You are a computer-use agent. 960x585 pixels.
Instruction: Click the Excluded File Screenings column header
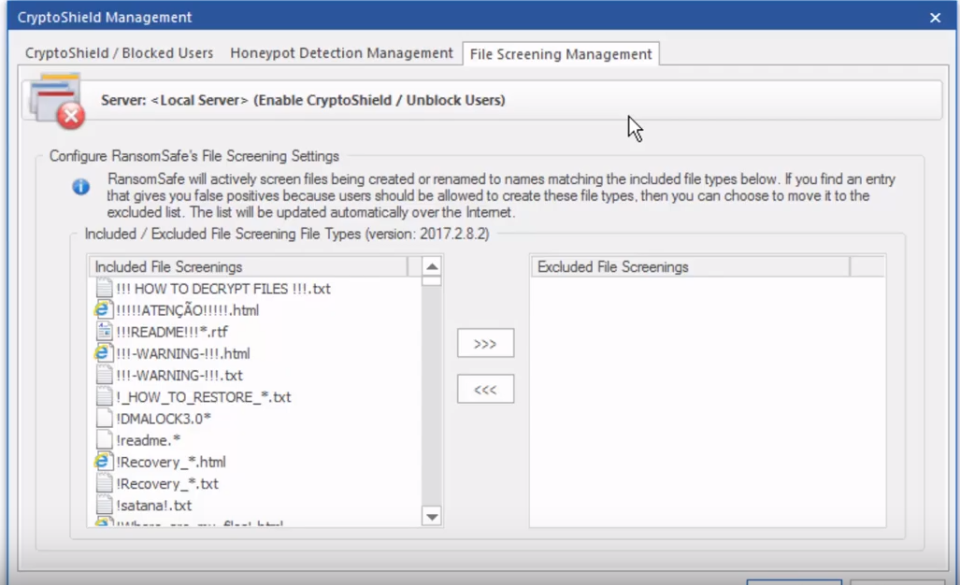[690, 267]
